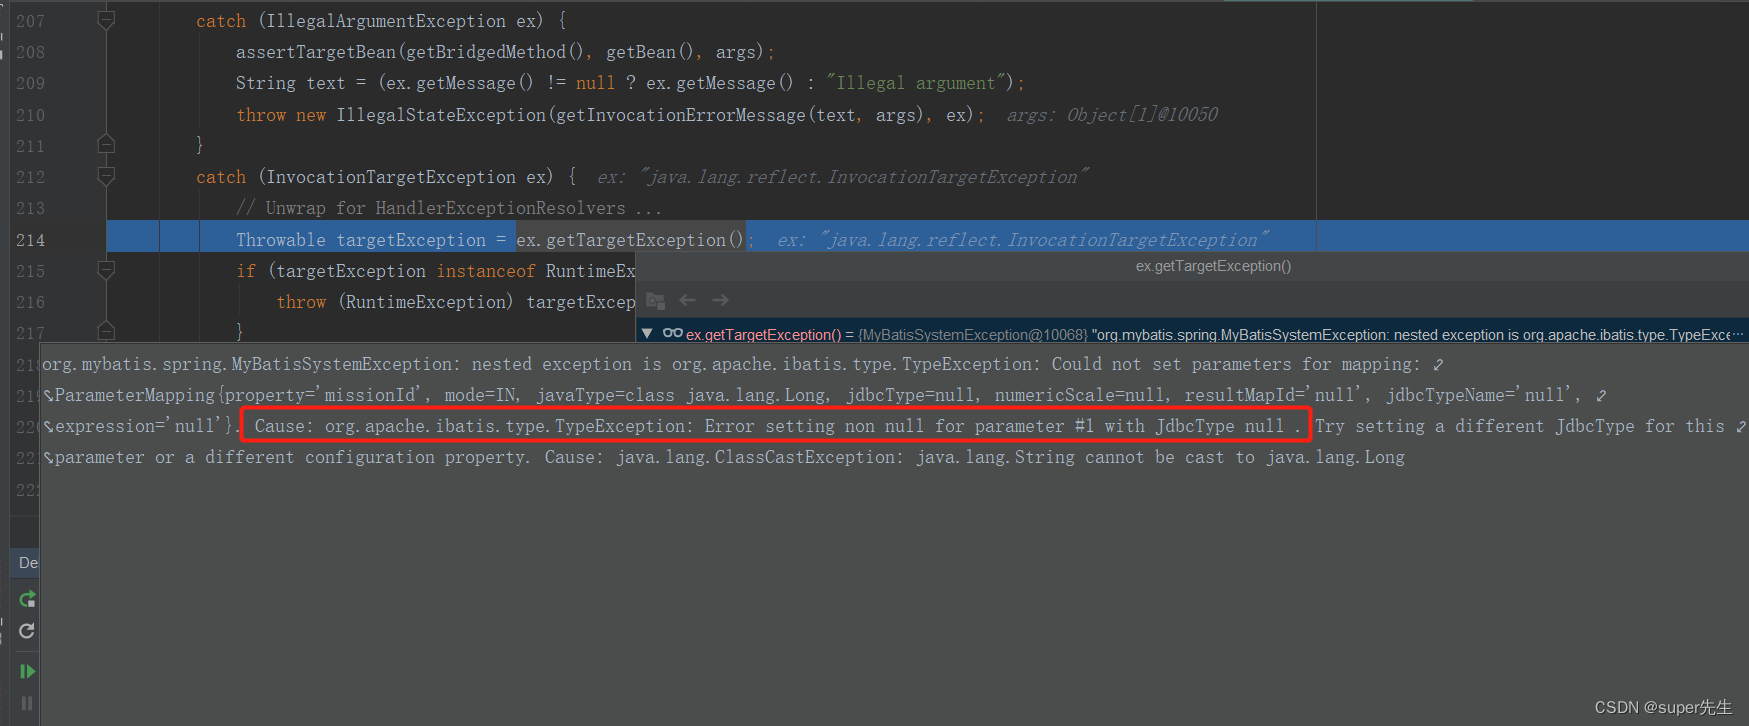Click line number 213 in the gutter

coord(30,208)
